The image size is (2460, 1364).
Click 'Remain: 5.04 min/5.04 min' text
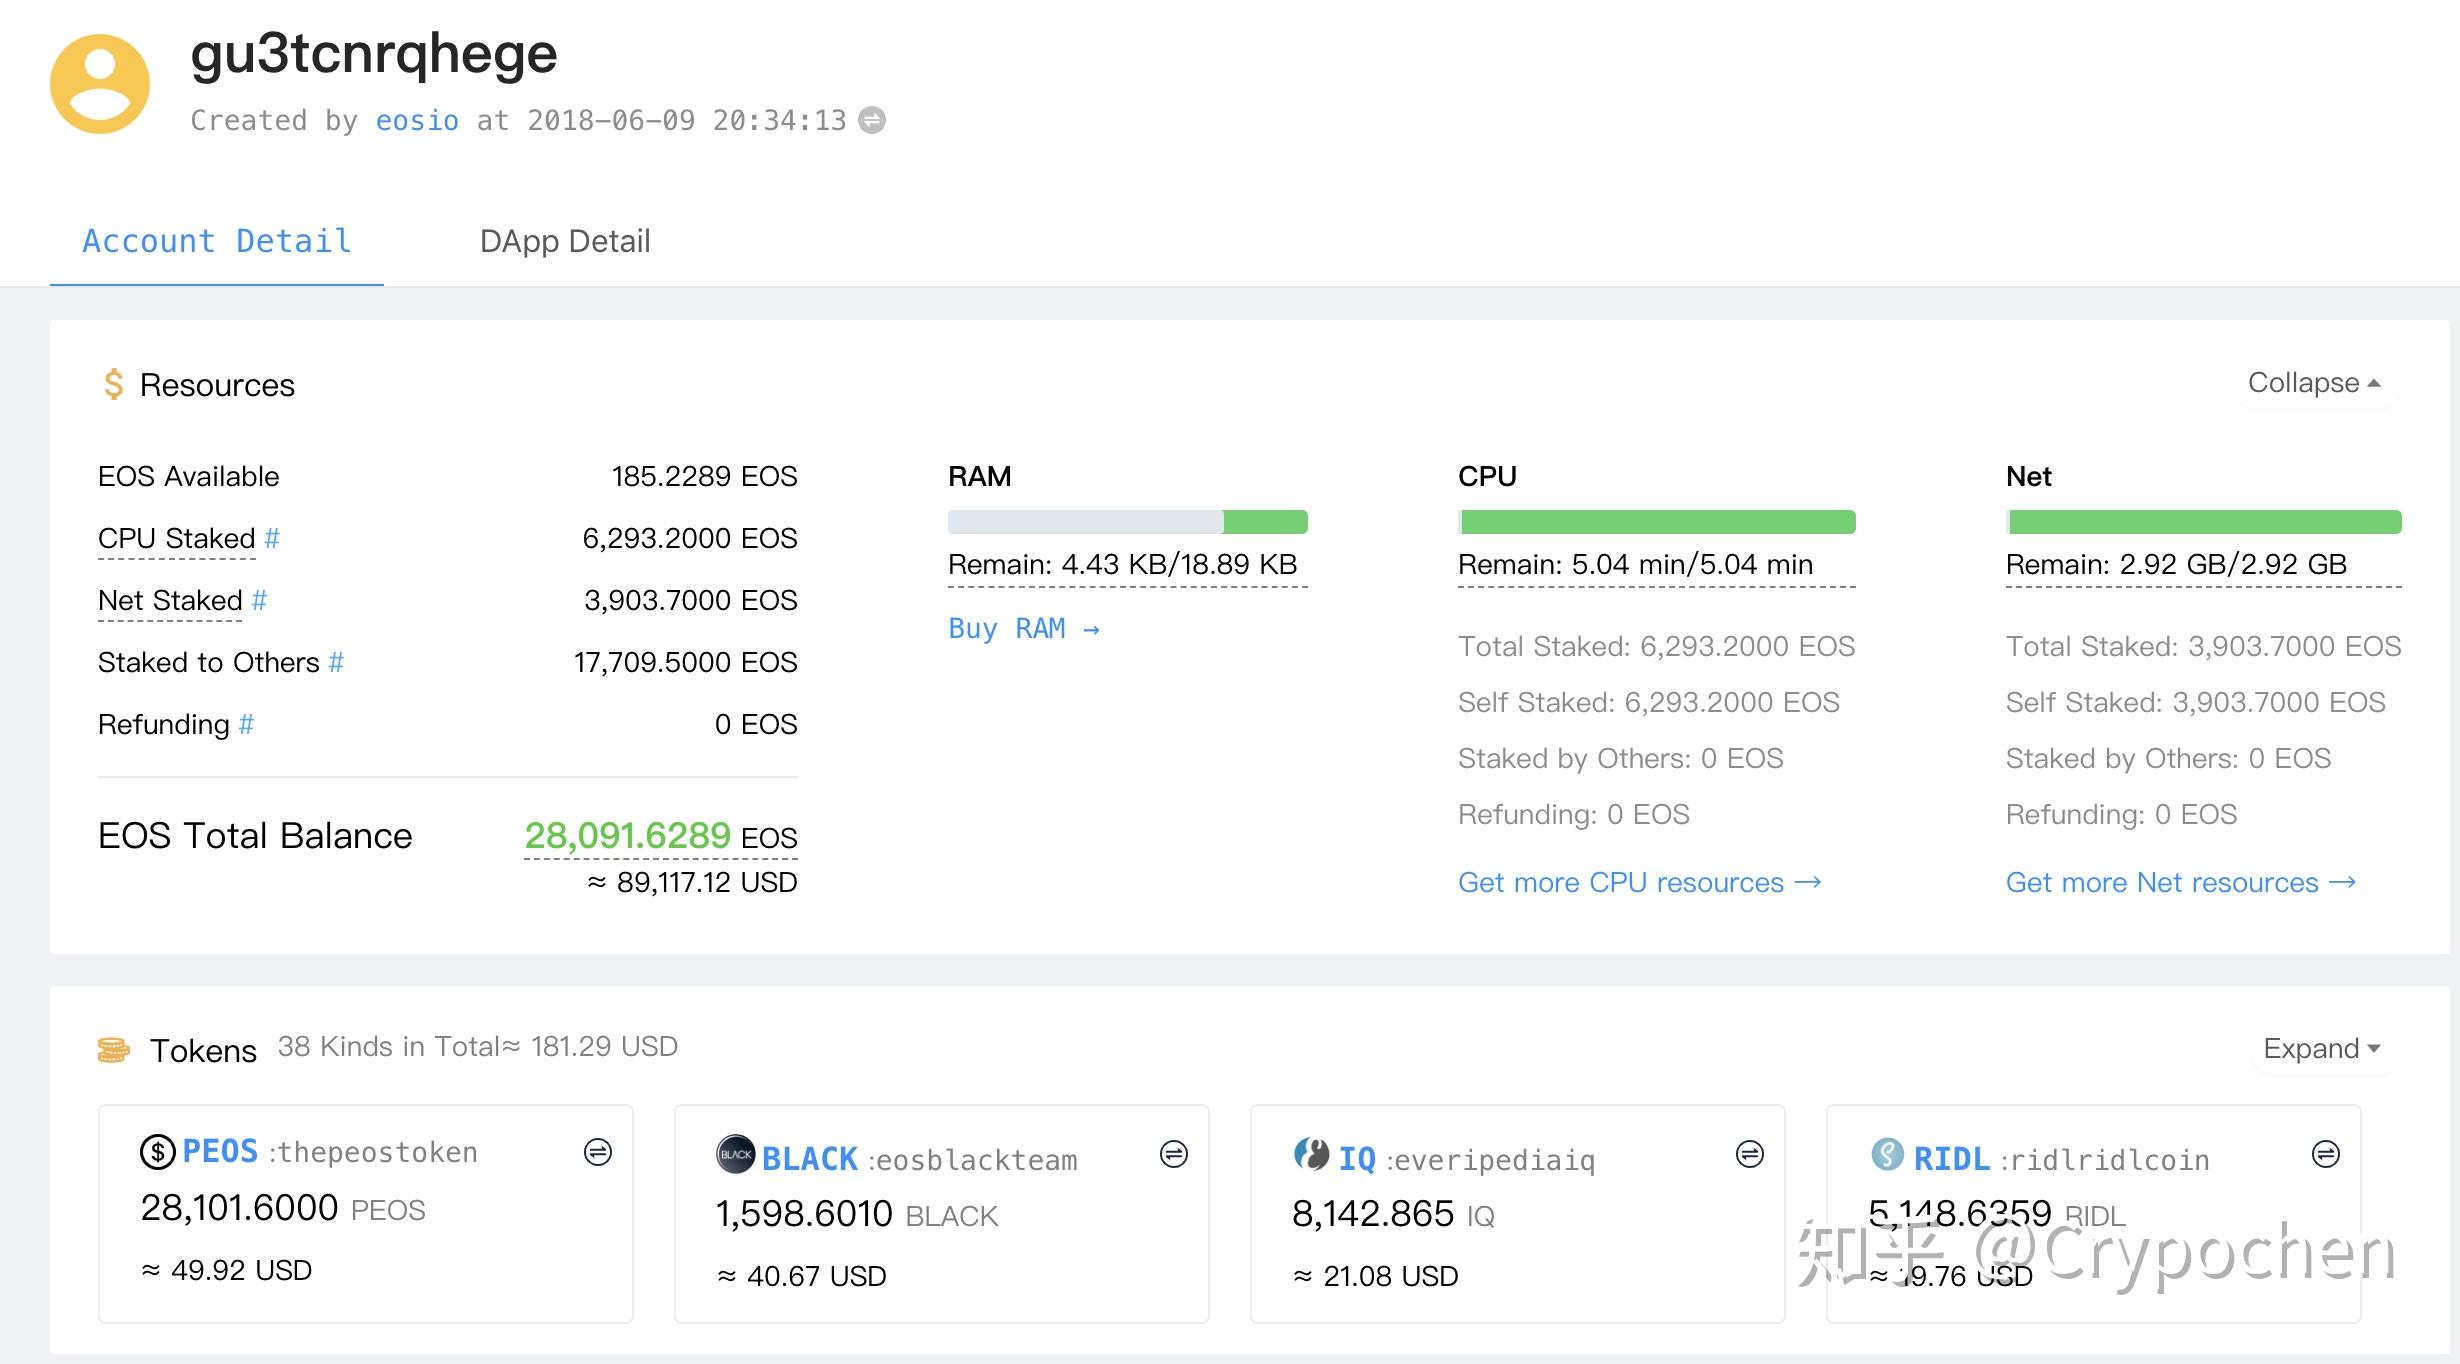click(1635, 564)
